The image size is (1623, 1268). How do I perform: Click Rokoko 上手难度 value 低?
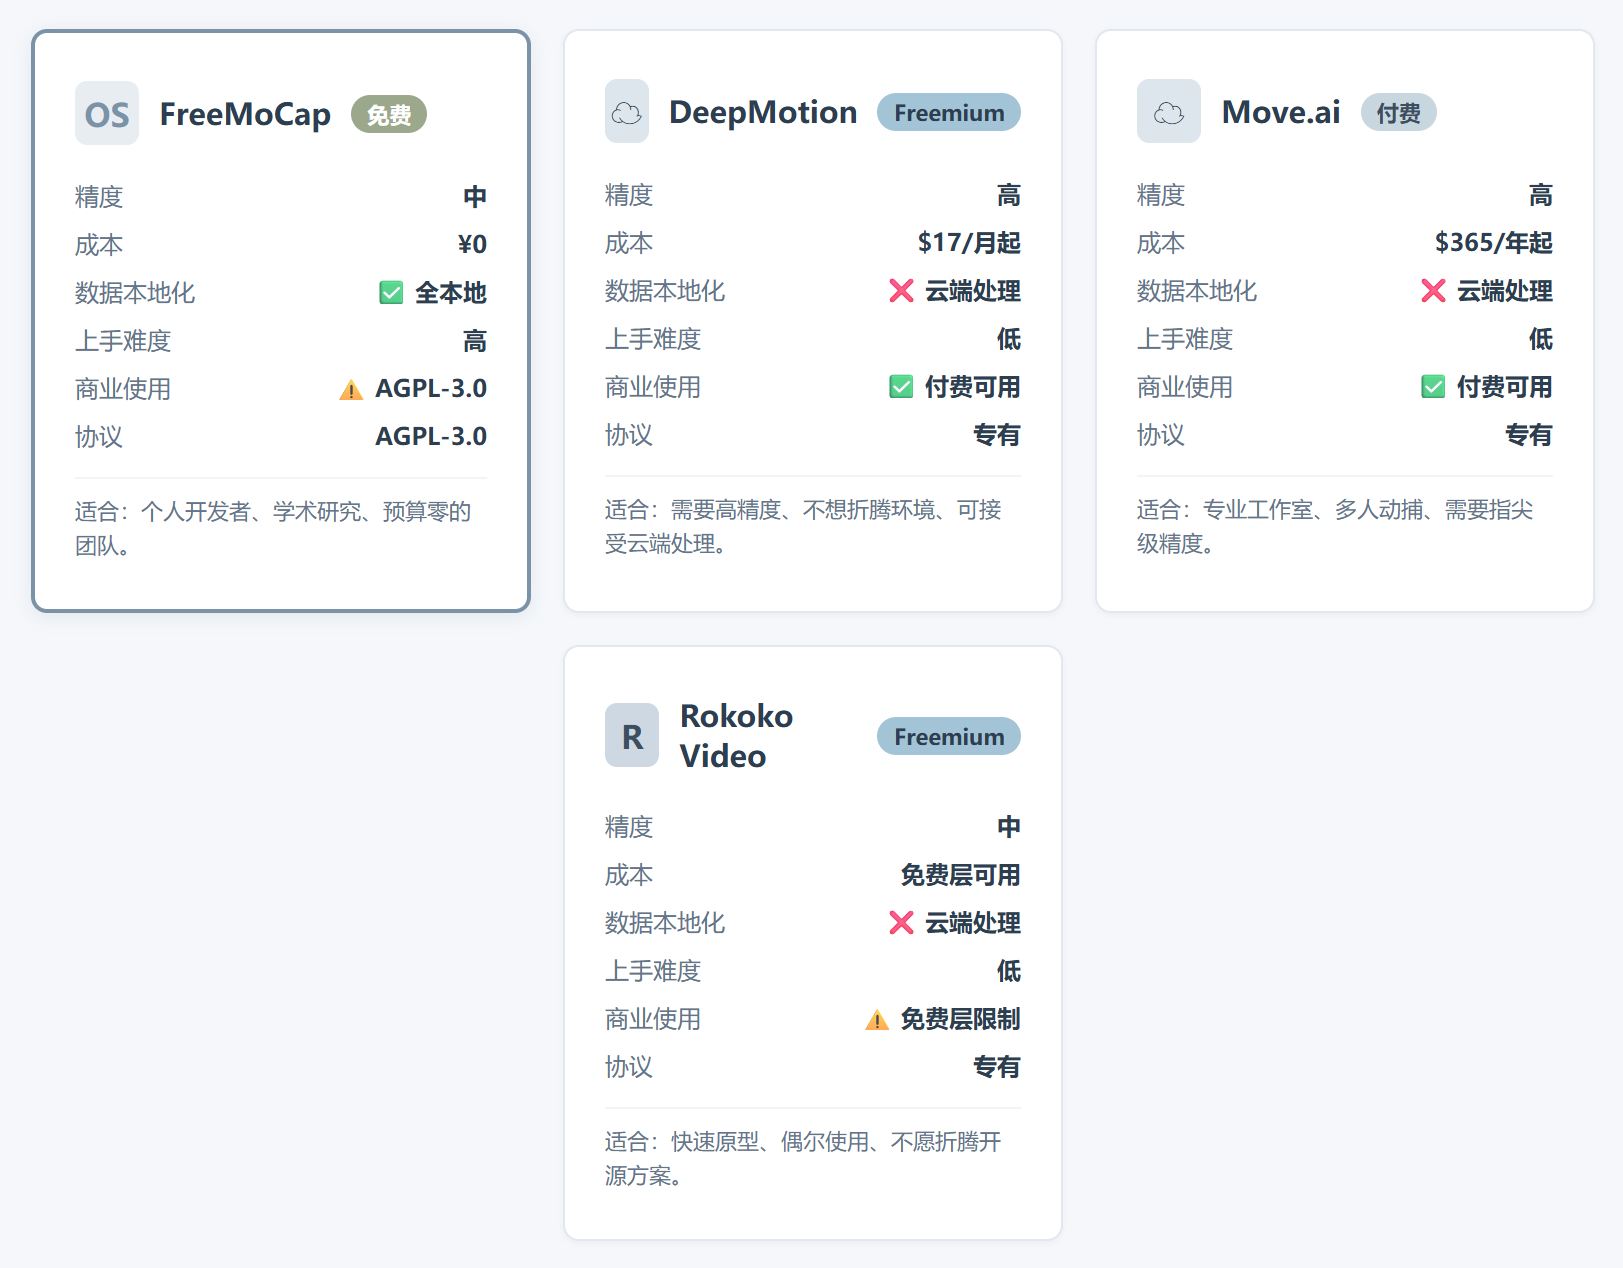(x=1009, y=971)
